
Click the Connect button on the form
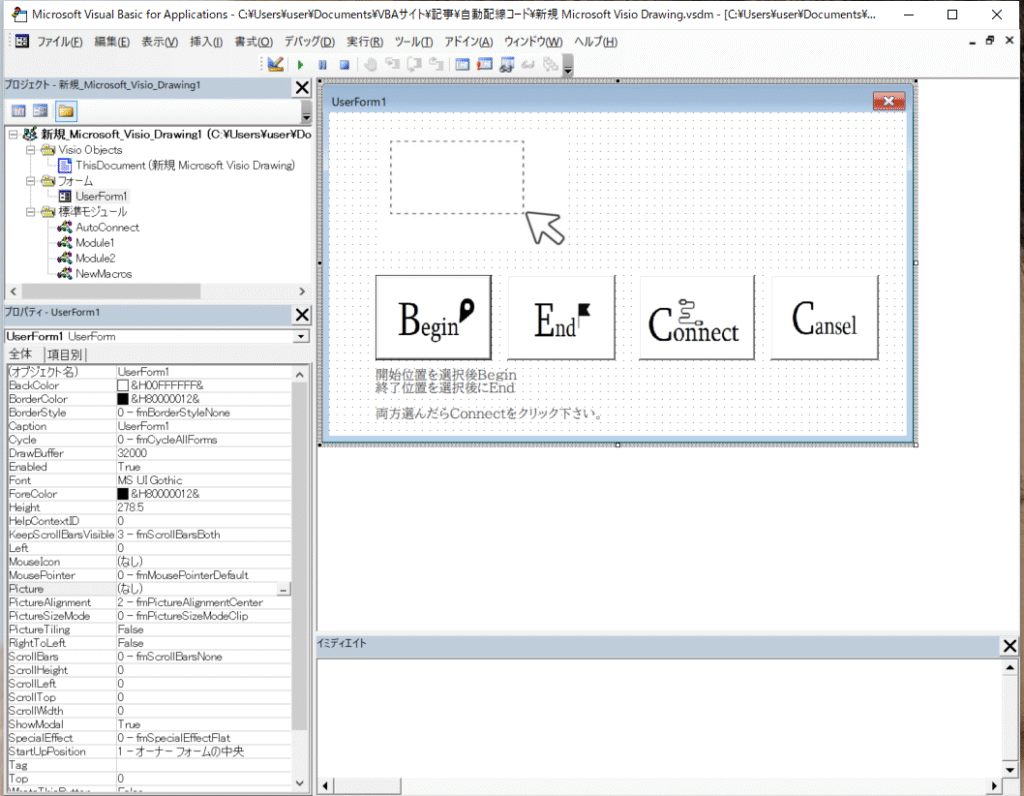[696, 318]
